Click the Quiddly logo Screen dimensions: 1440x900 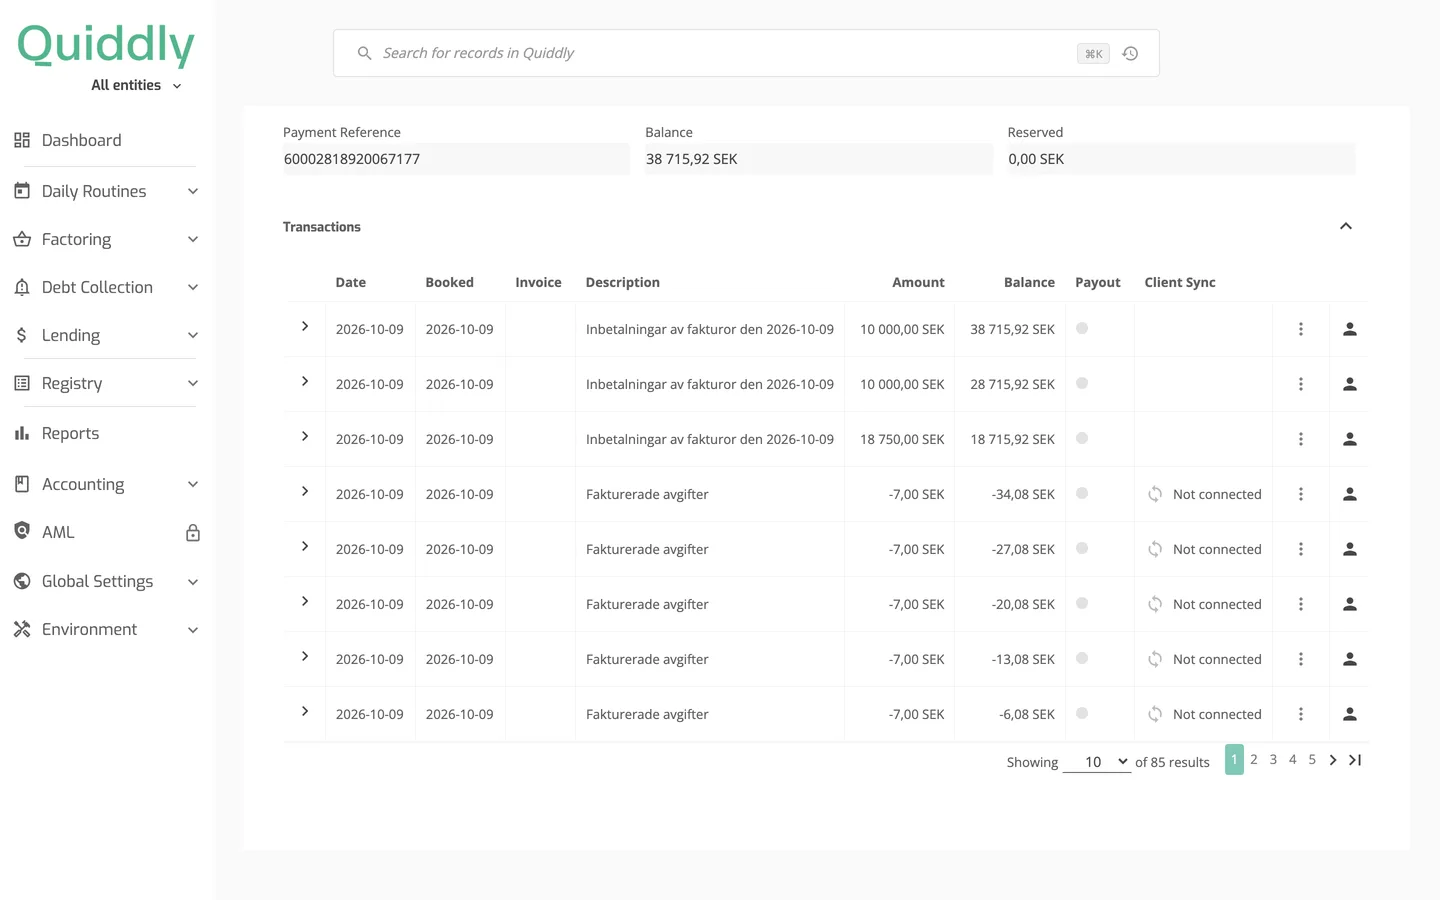(106, 45)
